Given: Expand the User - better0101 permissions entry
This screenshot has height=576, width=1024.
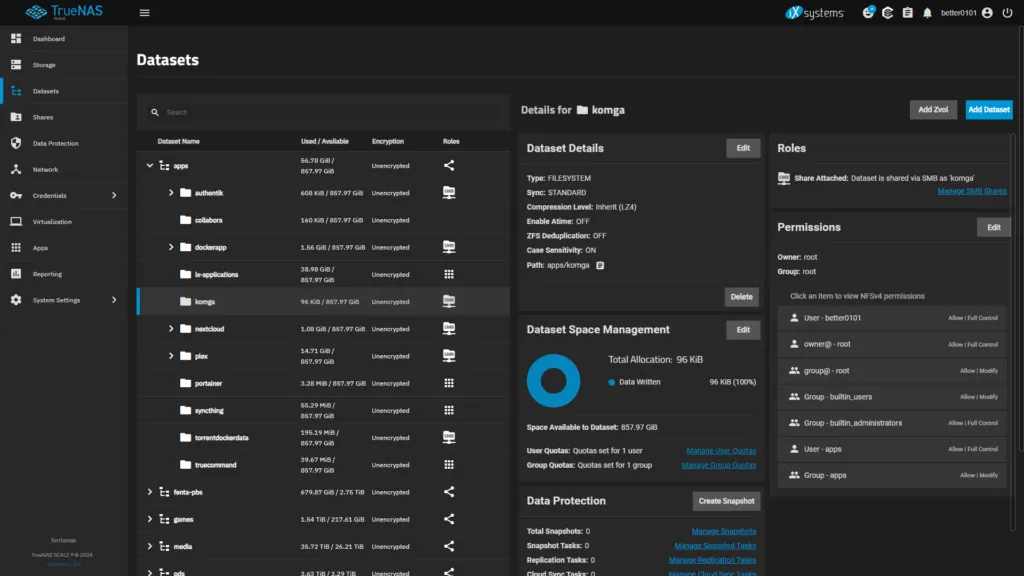Looking at the screenshot, I should tap(891, 317).
